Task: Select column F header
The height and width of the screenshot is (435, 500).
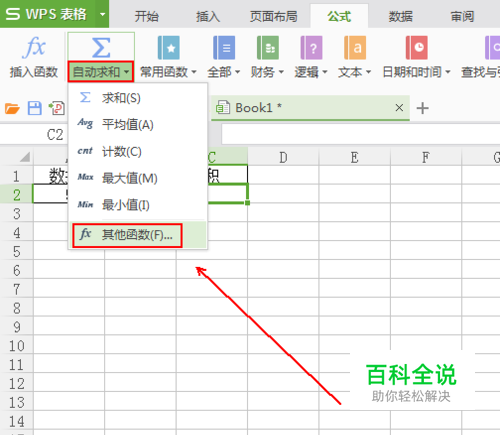Action: tap(426, 157)
